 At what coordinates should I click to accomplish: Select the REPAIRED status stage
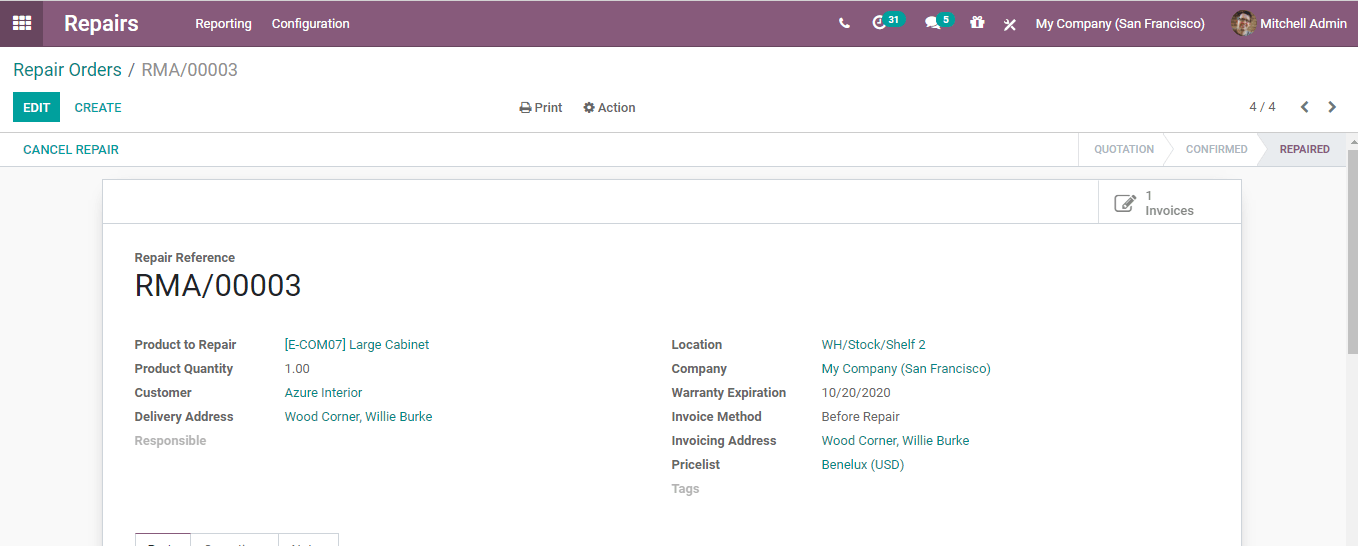click(x=1304, y=149)
